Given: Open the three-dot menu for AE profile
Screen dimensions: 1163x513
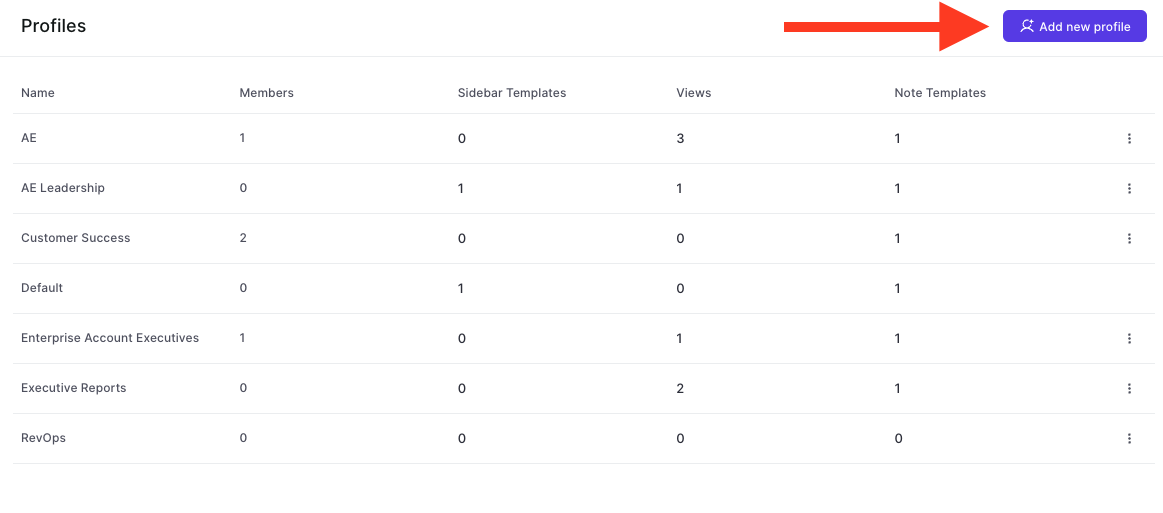Looking at the screenshot, I should coord(1129,139).
